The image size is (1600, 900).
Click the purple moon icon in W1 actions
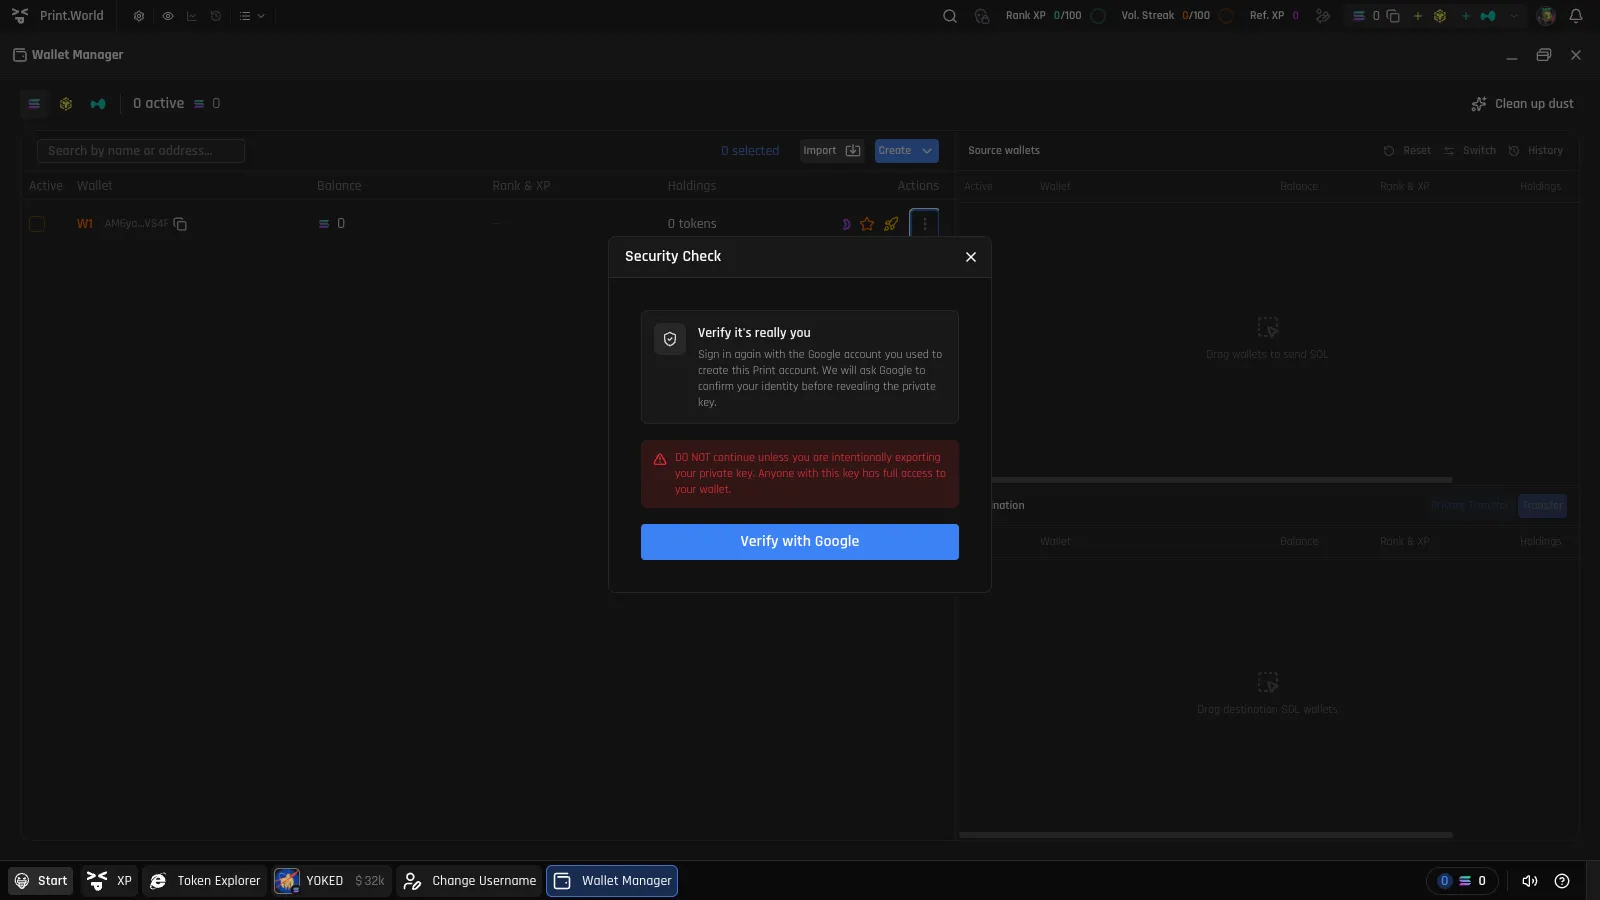846,224
